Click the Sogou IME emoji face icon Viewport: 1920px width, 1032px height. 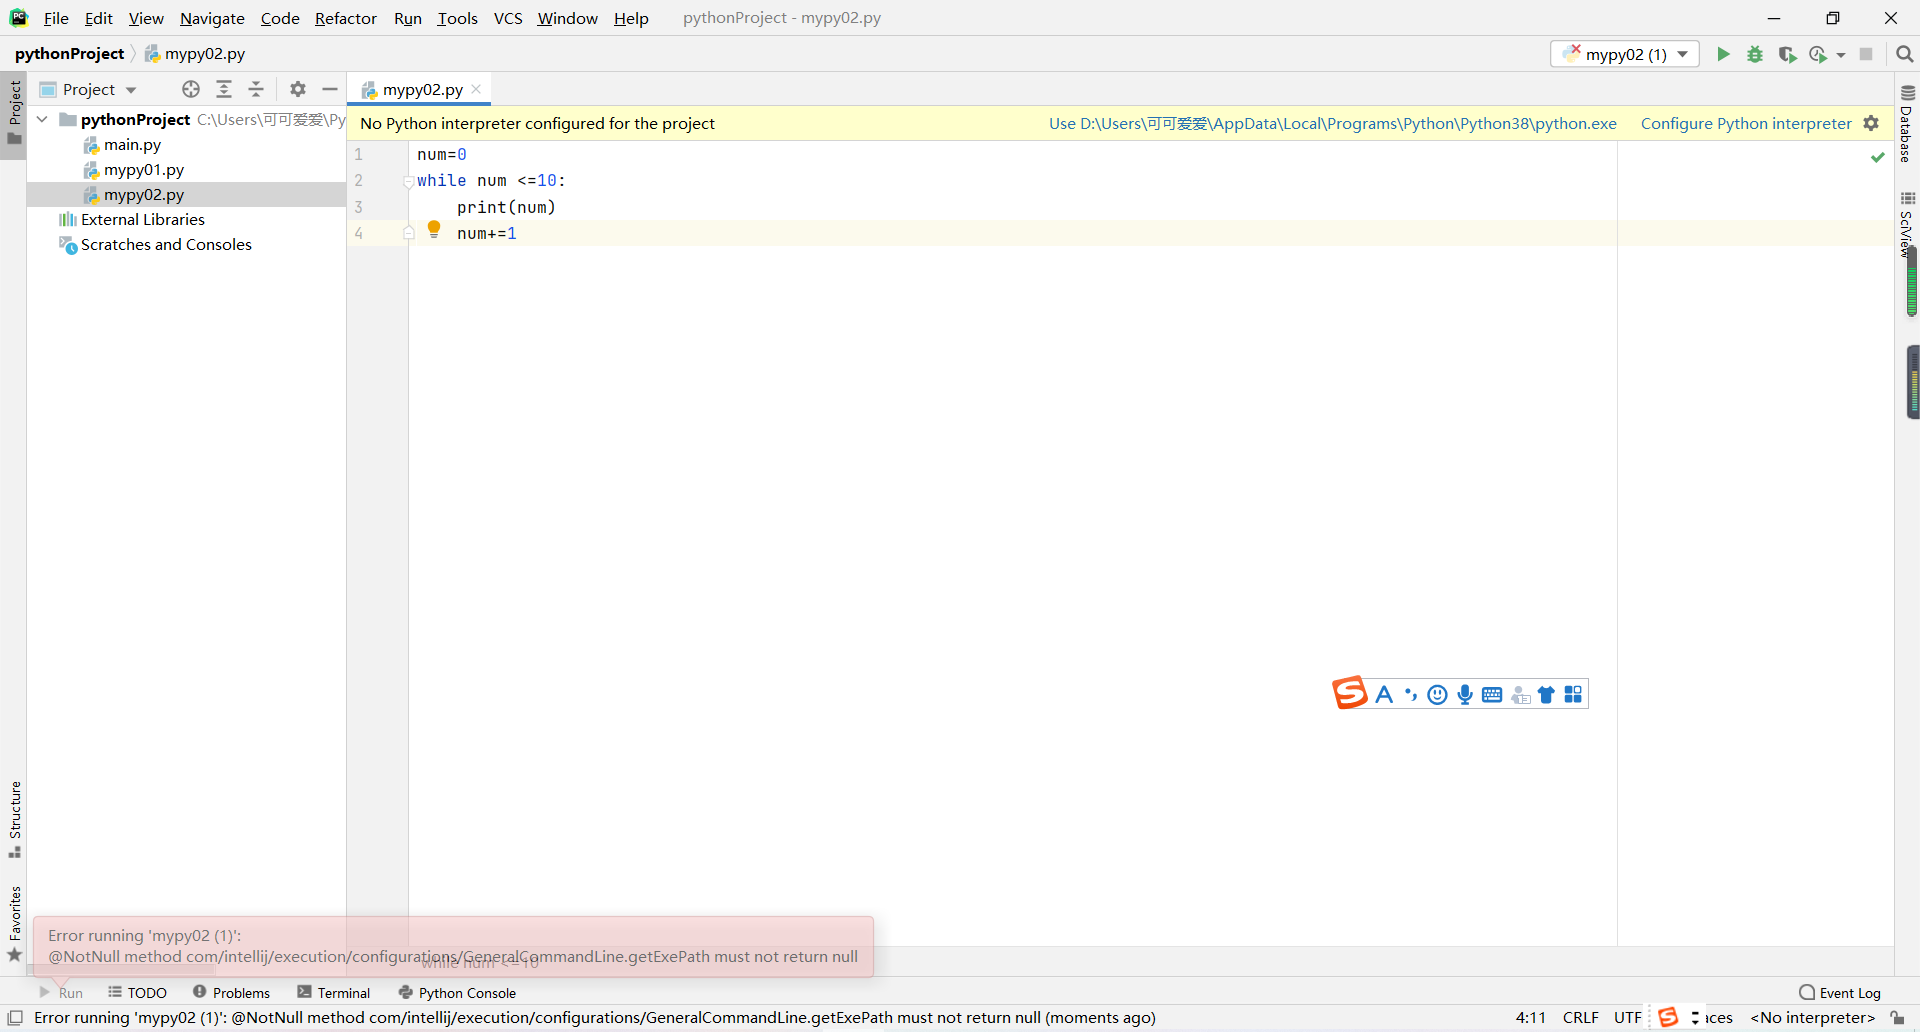[1437, 694]
